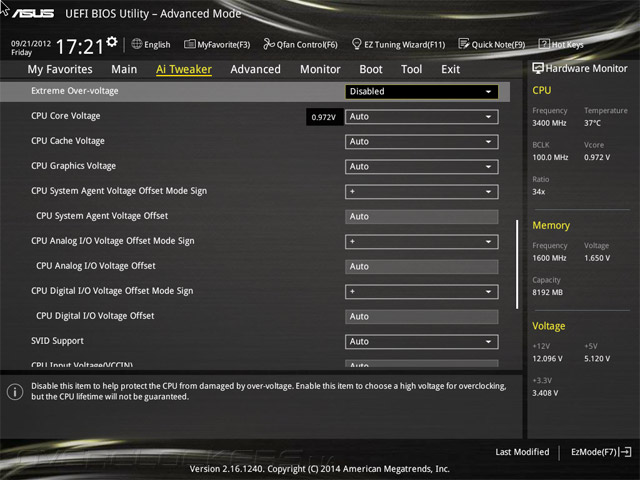
Task: Open Analog I/O Voltage Offset Mode Sign dropdown
Action: [x=422, y=242]
